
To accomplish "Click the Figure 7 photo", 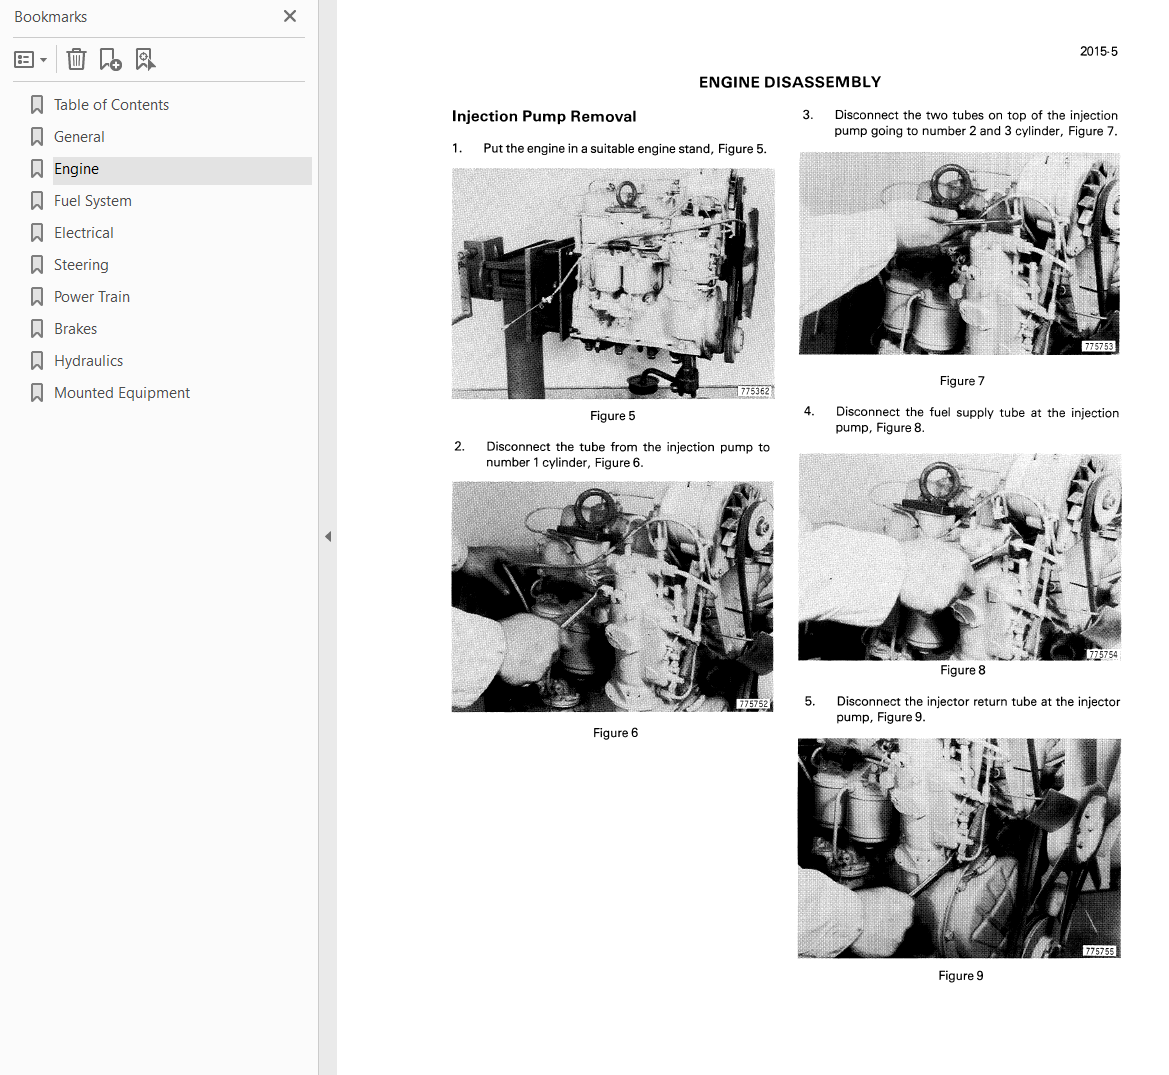I will pyautogui.click(x=959, y=253).
